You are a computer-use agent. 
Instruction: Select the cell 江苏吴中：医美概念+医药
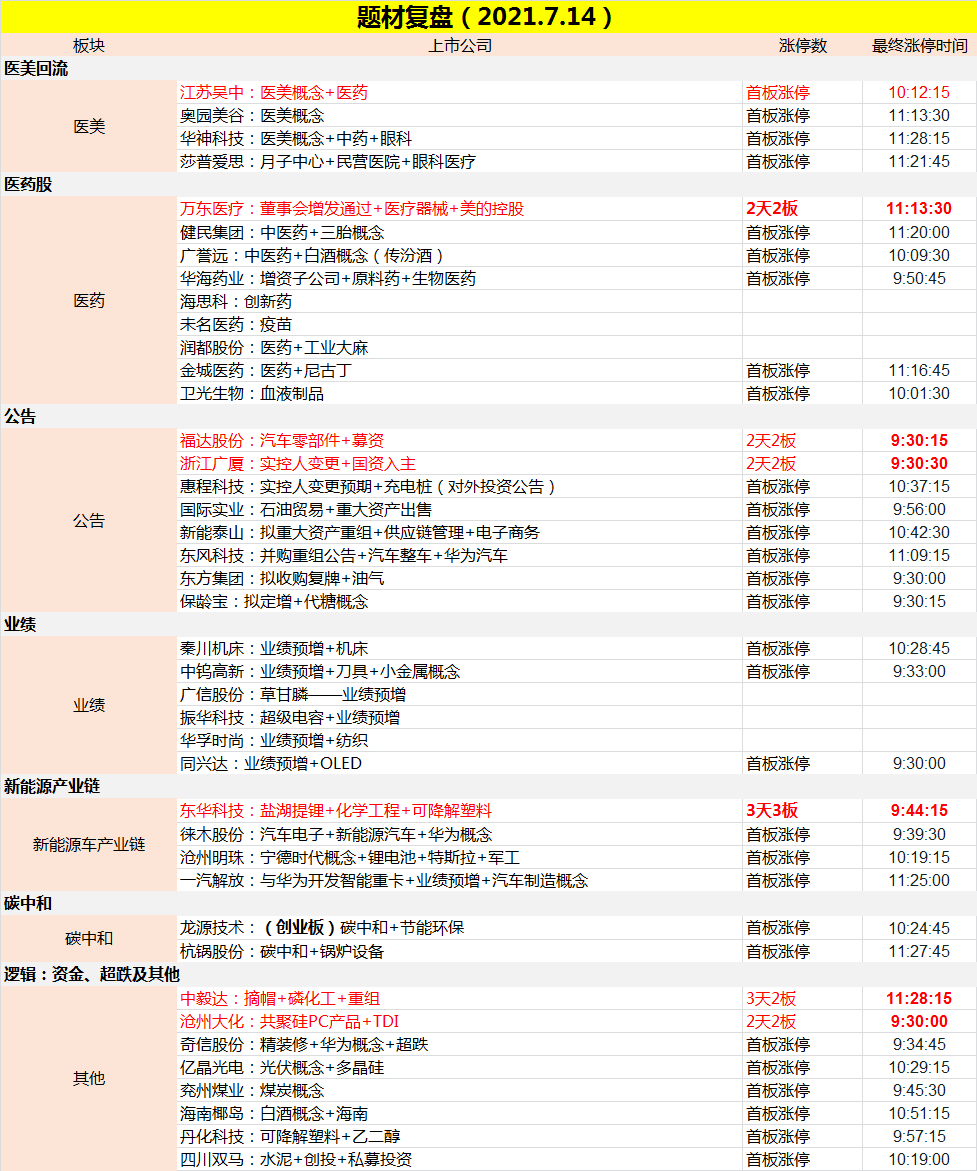(x=459, y=93)
